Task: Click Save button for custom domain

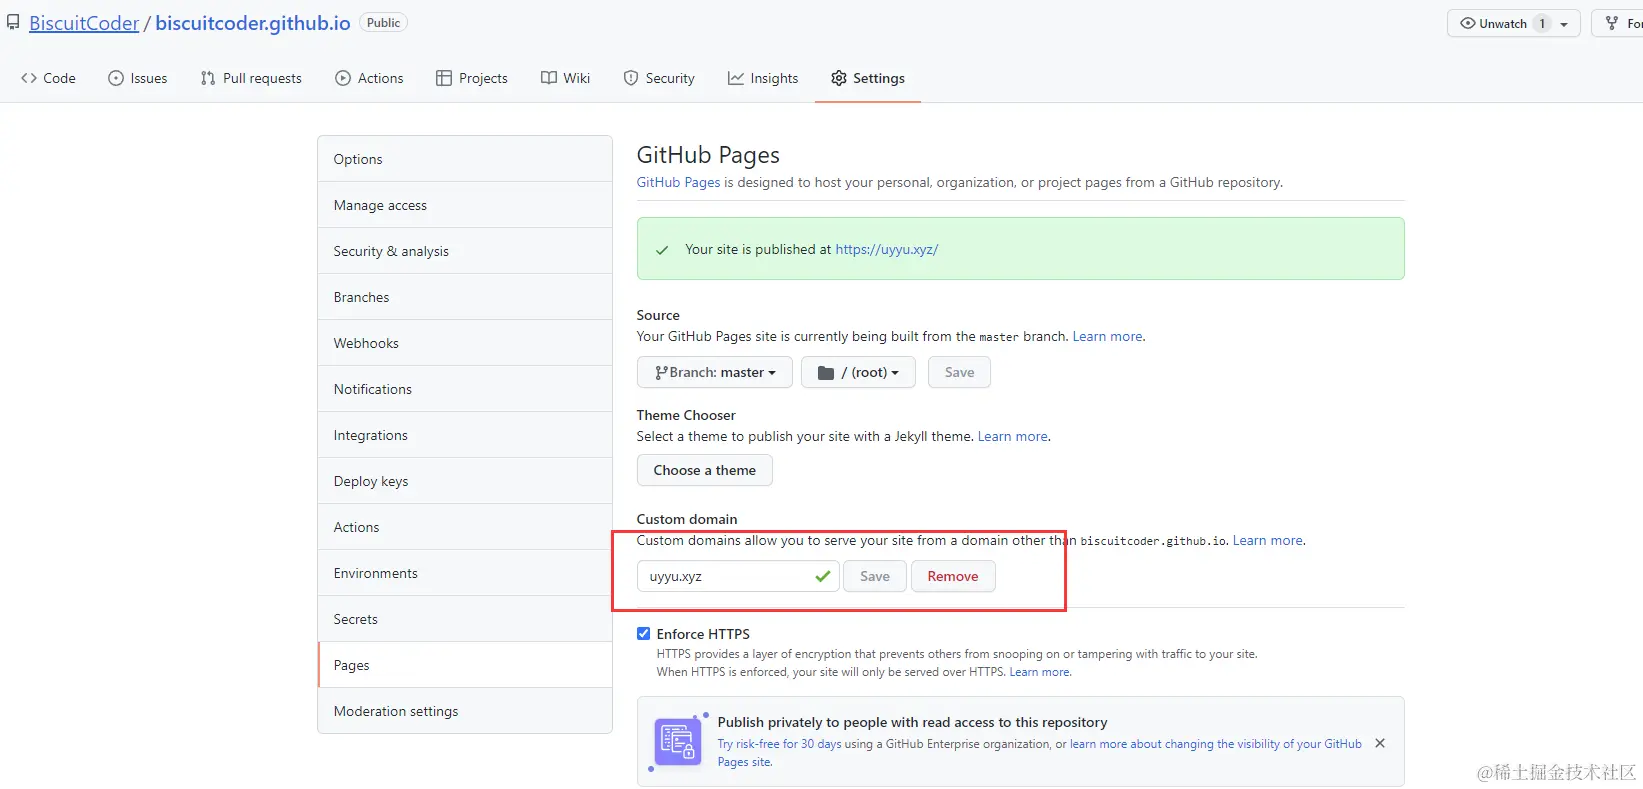Action: [874, 576]
